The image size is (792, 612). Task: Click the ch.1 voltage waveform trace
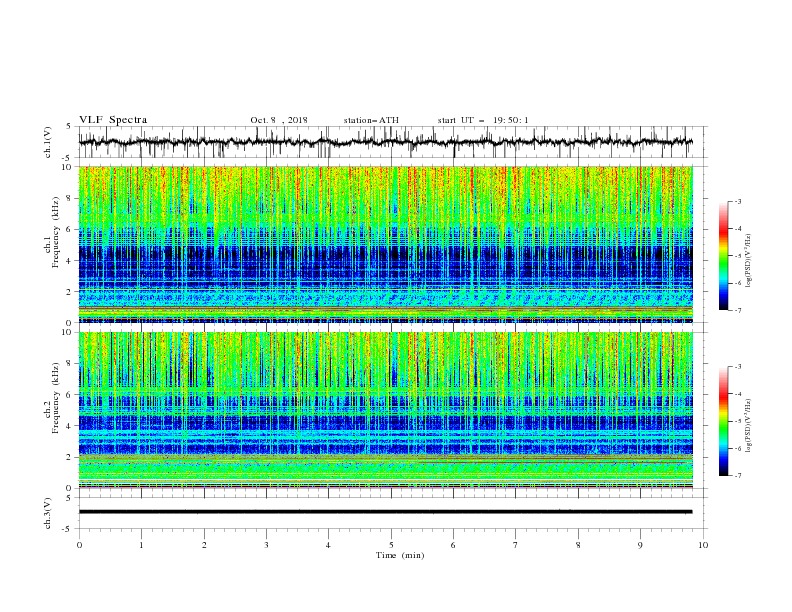(x=385, y=142)
